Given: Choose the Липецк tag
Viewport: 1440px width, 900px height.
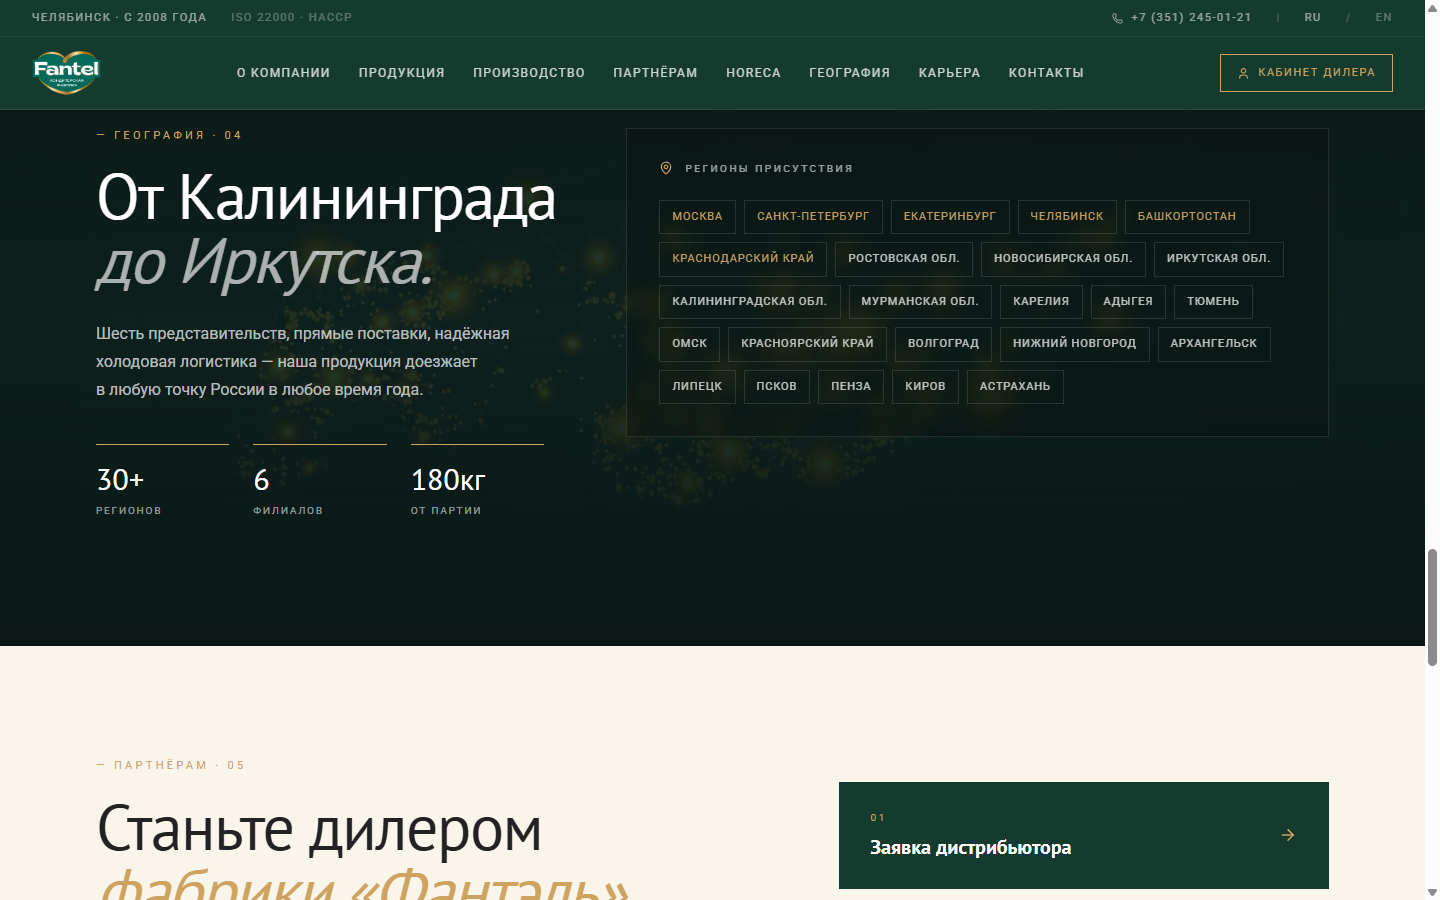Looking at the screenshot, I should coord(697,387).
